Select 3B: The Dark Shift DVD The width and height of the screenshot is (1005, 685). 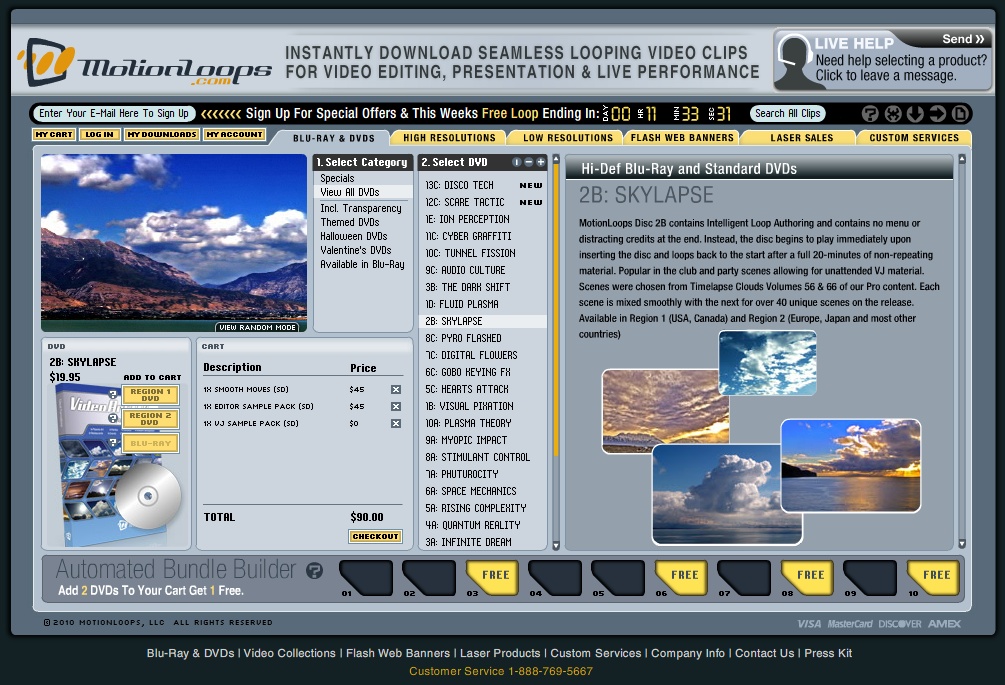coord(483,287)
